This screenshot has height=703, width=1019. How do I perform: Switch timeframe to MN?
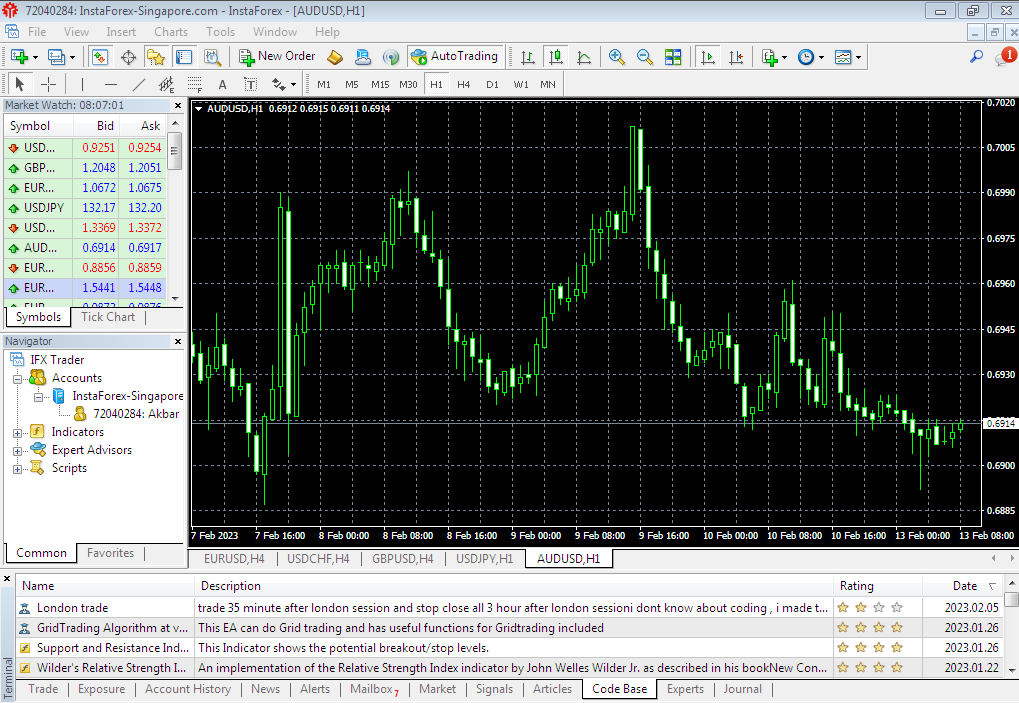point(548,84)
